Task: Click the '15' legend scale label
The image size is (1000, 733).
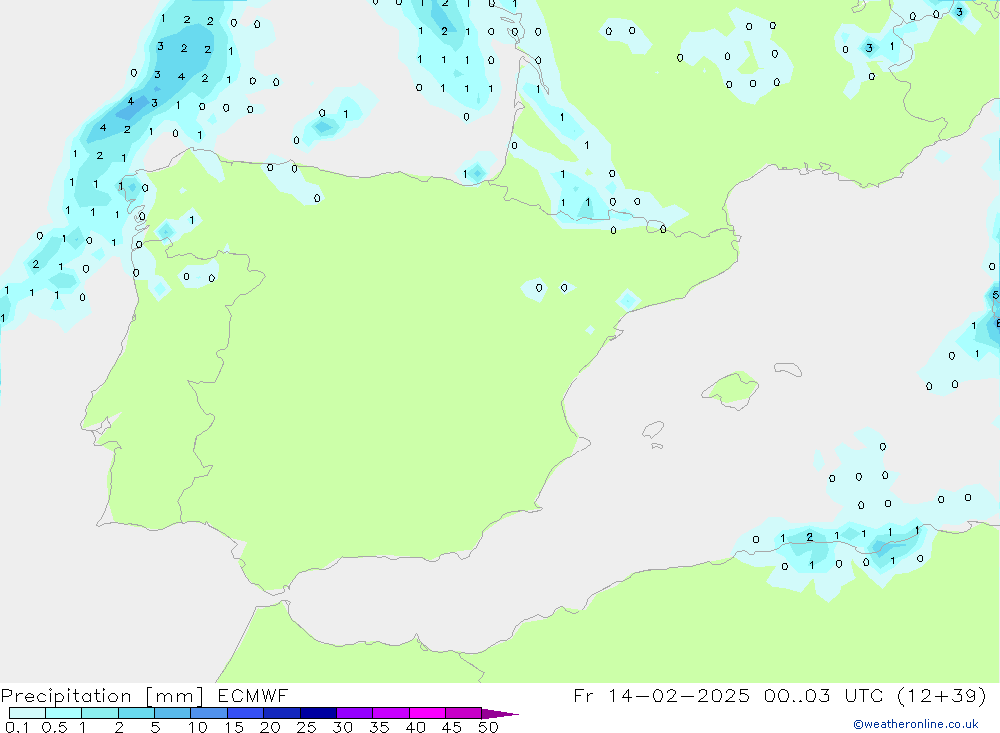Action: (x=234, y=727)
